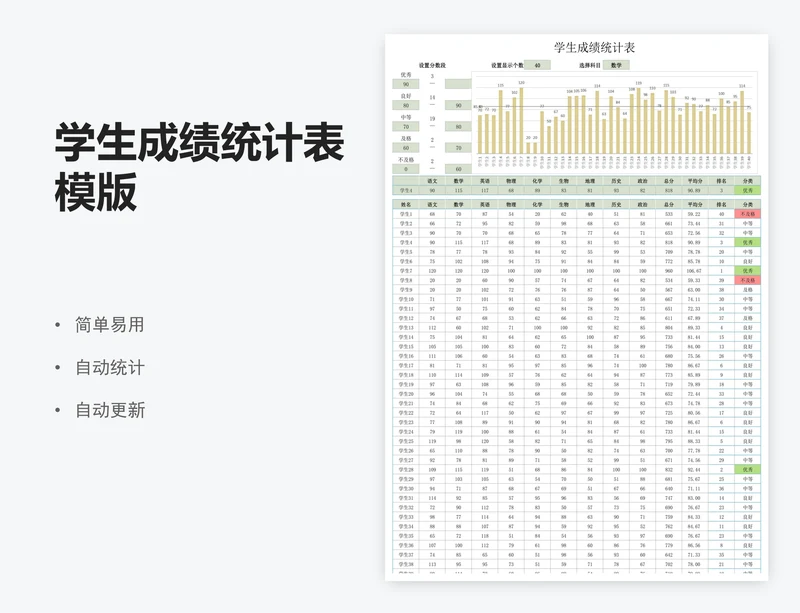This screenshot has width=800, height=613.
Task: Click the large heading 学生成绩统计表模版
Action: click(199, 167)
